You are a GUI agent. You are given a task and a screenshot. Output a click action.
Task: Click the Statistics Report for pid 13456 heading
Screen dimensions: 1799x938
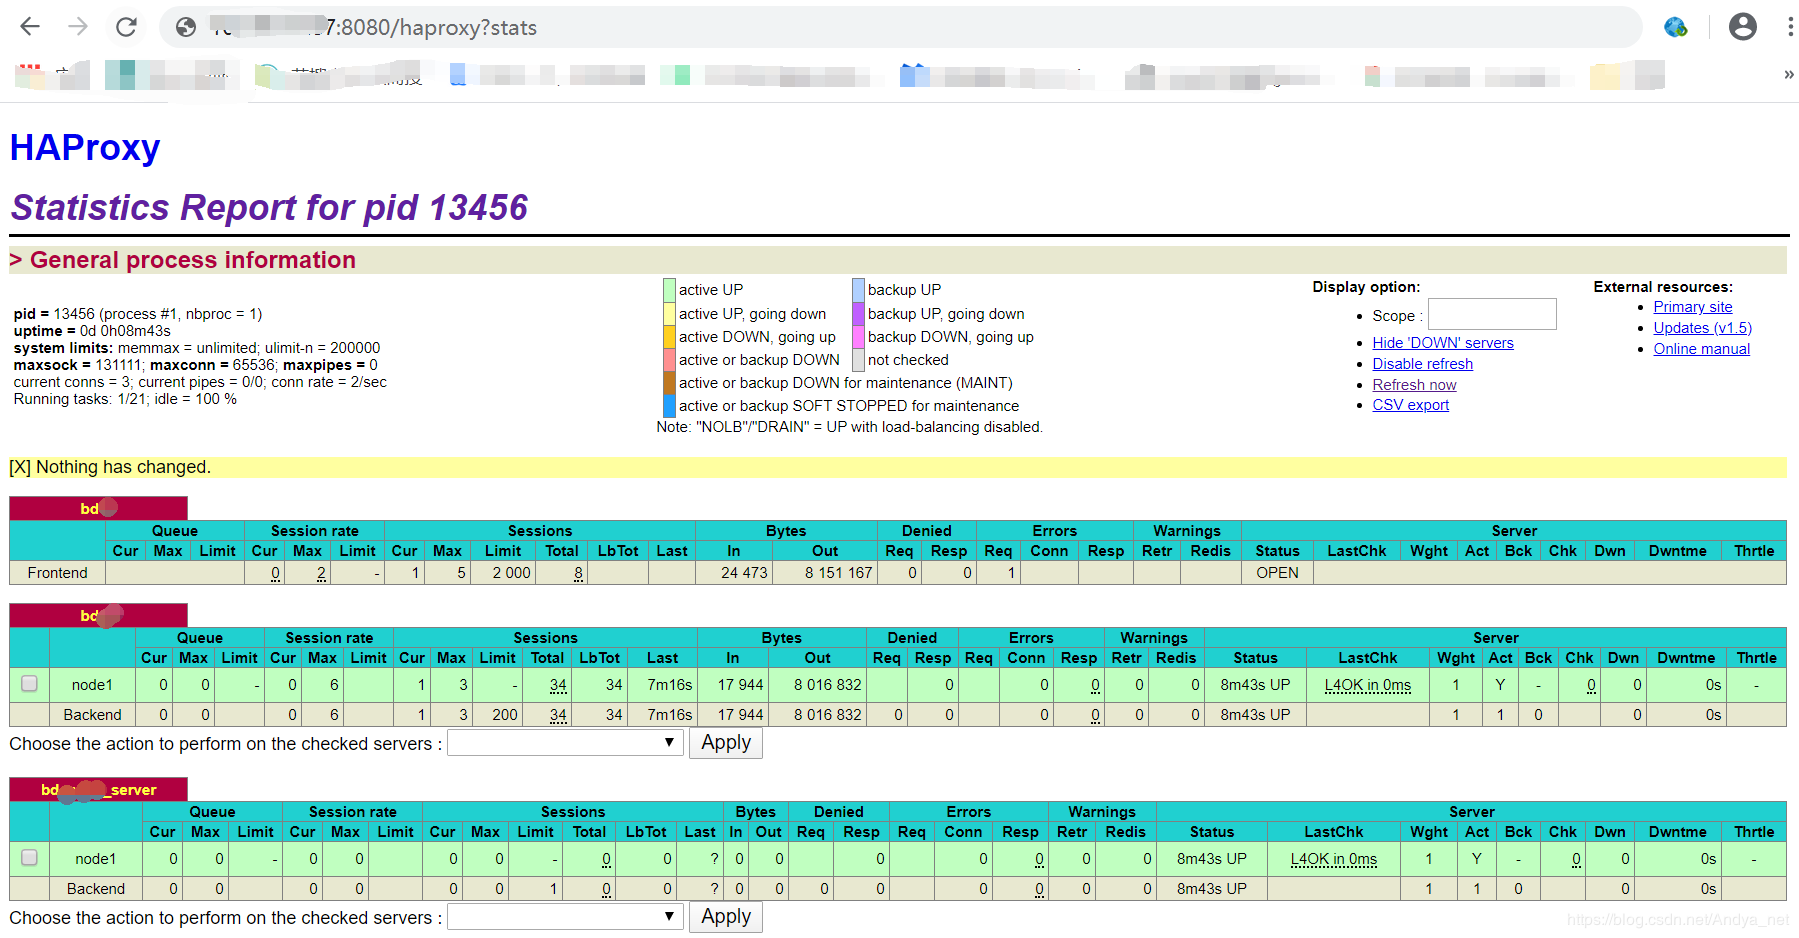coord(269,208)
